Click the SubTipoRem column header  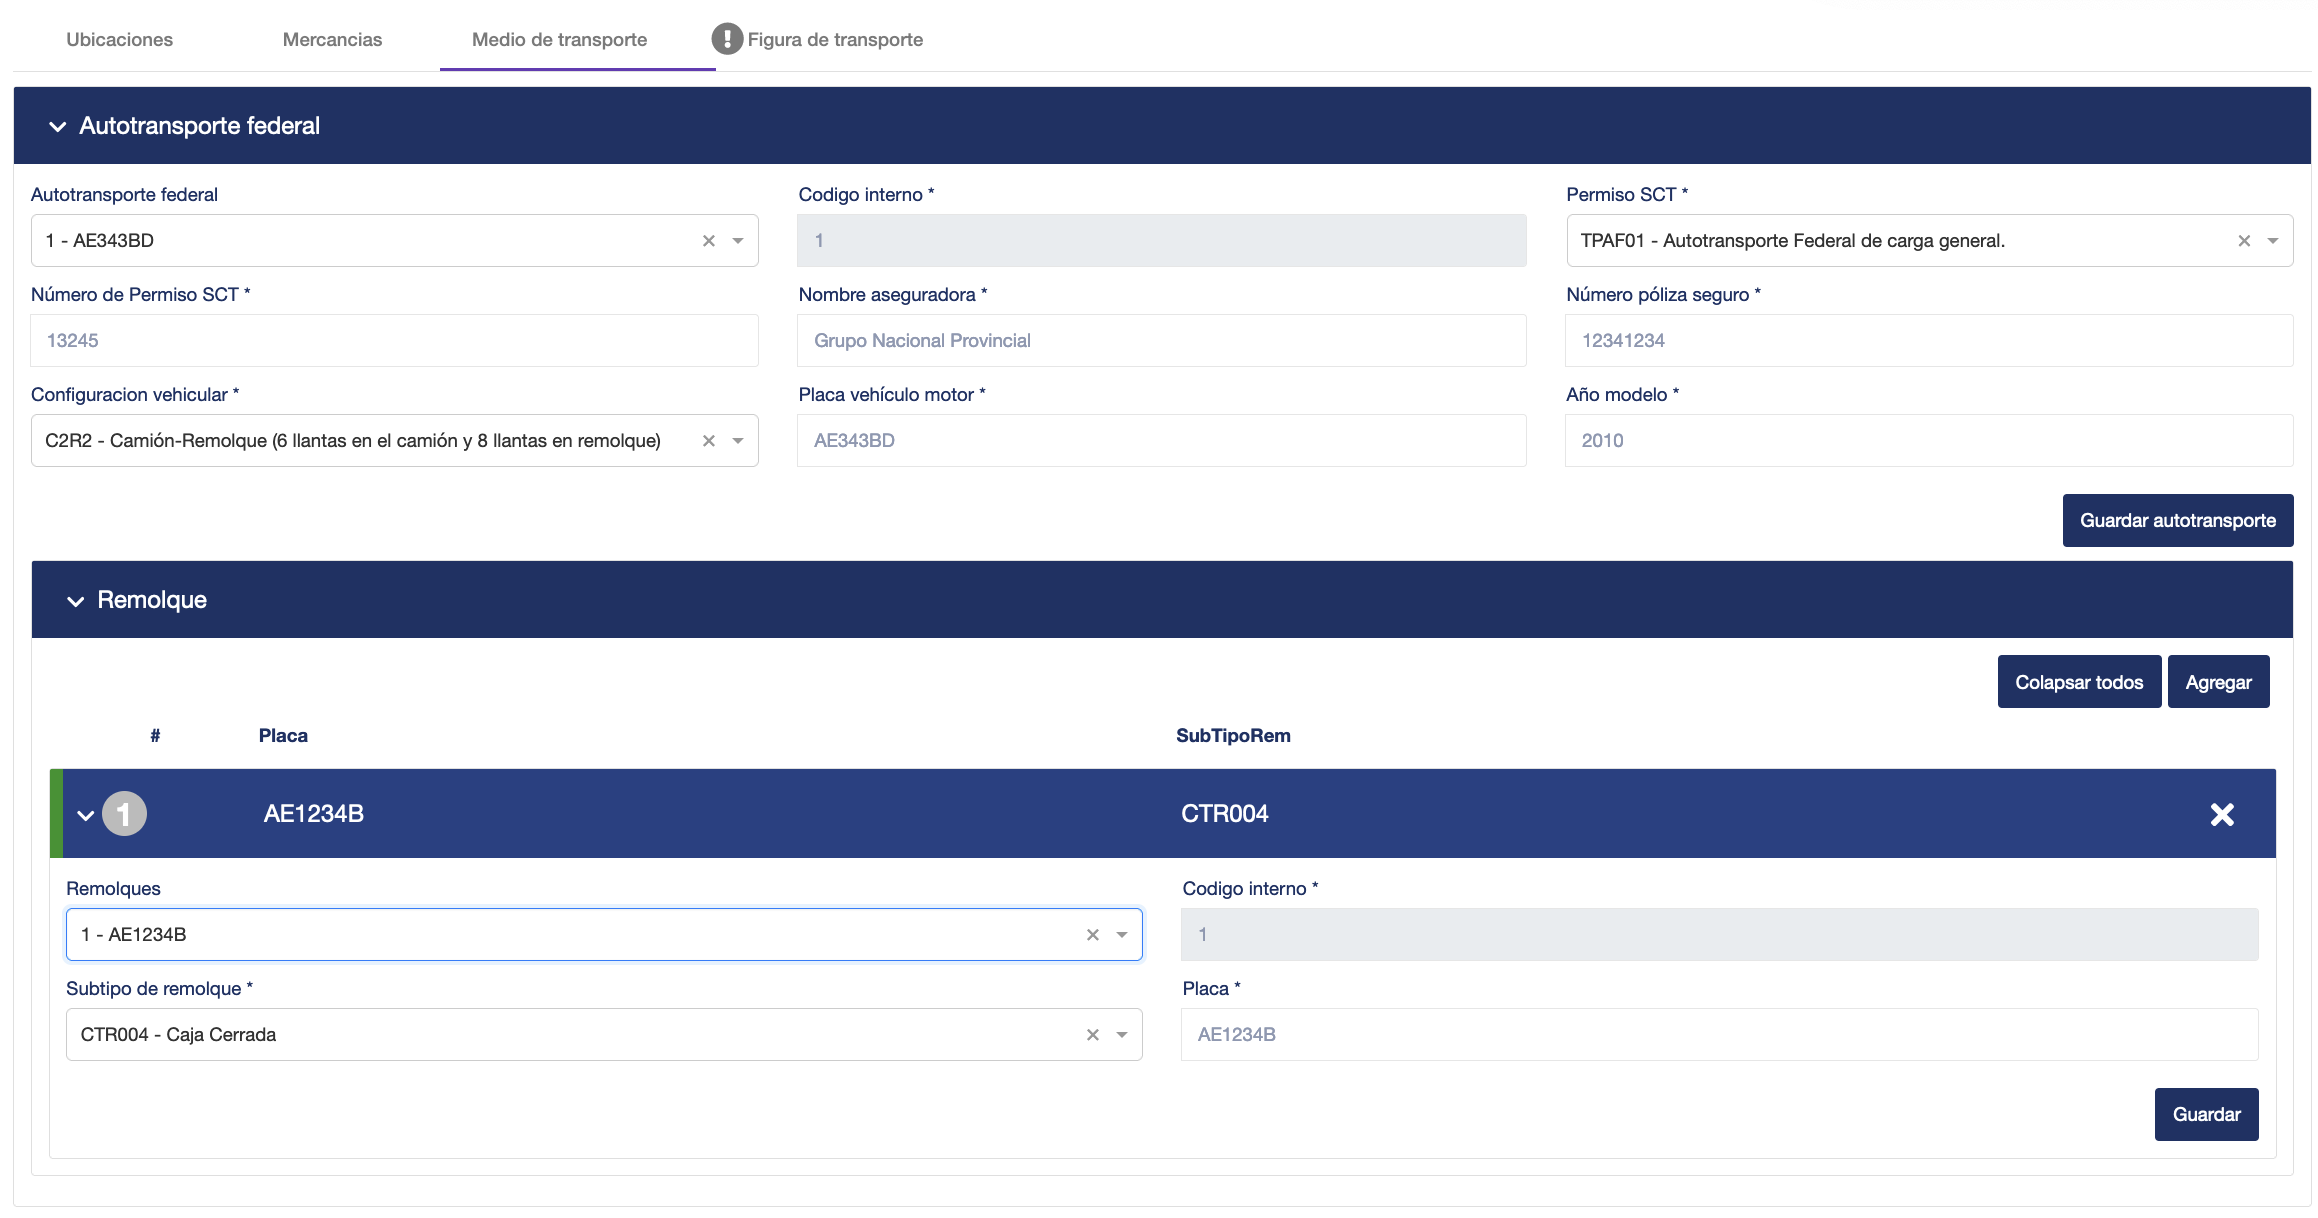[1232, 735]
